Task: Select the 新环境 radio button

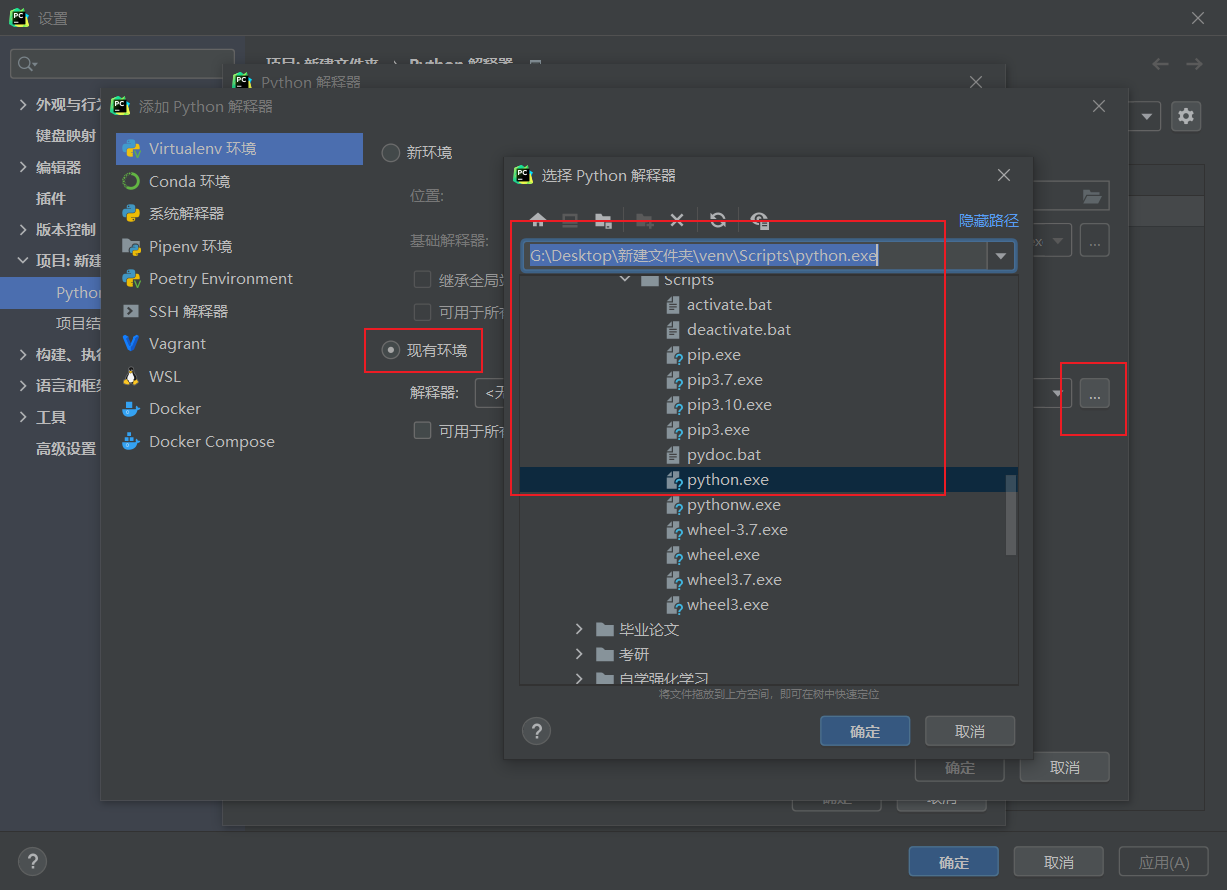Action: [x=390, y=152]
